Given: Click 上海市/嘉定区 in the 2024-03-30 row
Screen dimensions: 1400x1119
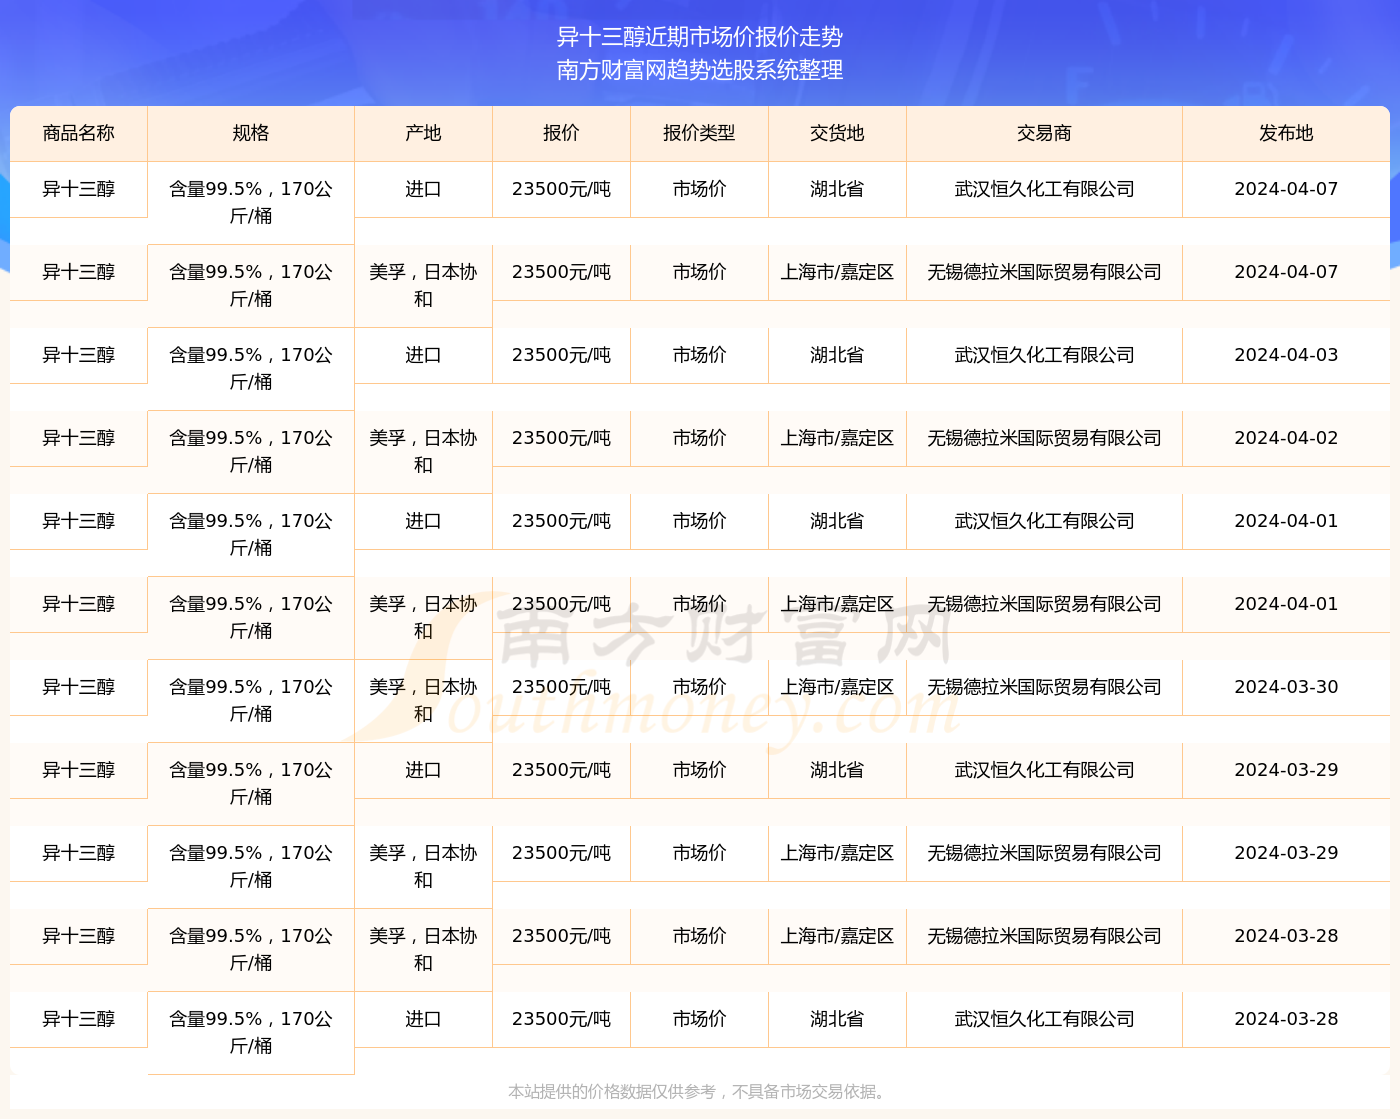Looking at the screenshot, I should click(x=837, y=687).
